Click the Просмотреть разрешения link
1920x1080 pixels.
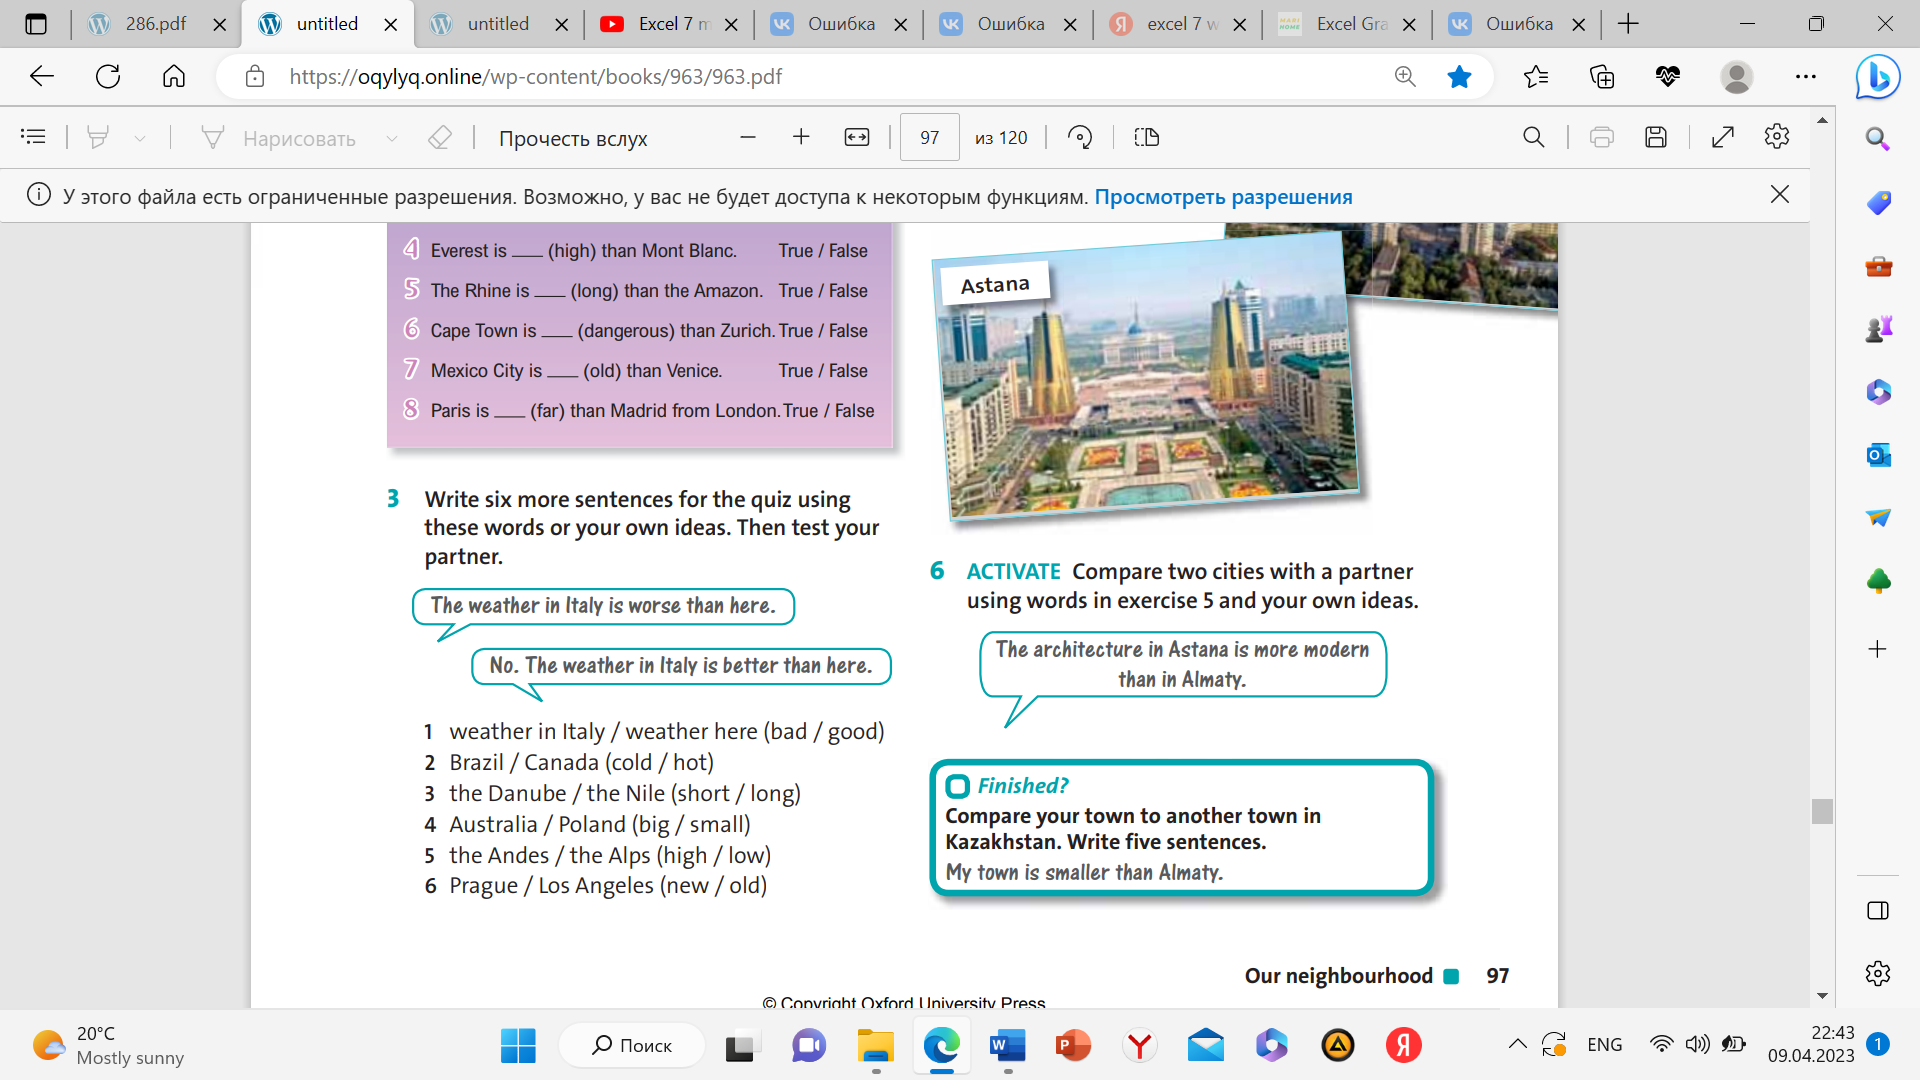click(x=1223, y=197)
